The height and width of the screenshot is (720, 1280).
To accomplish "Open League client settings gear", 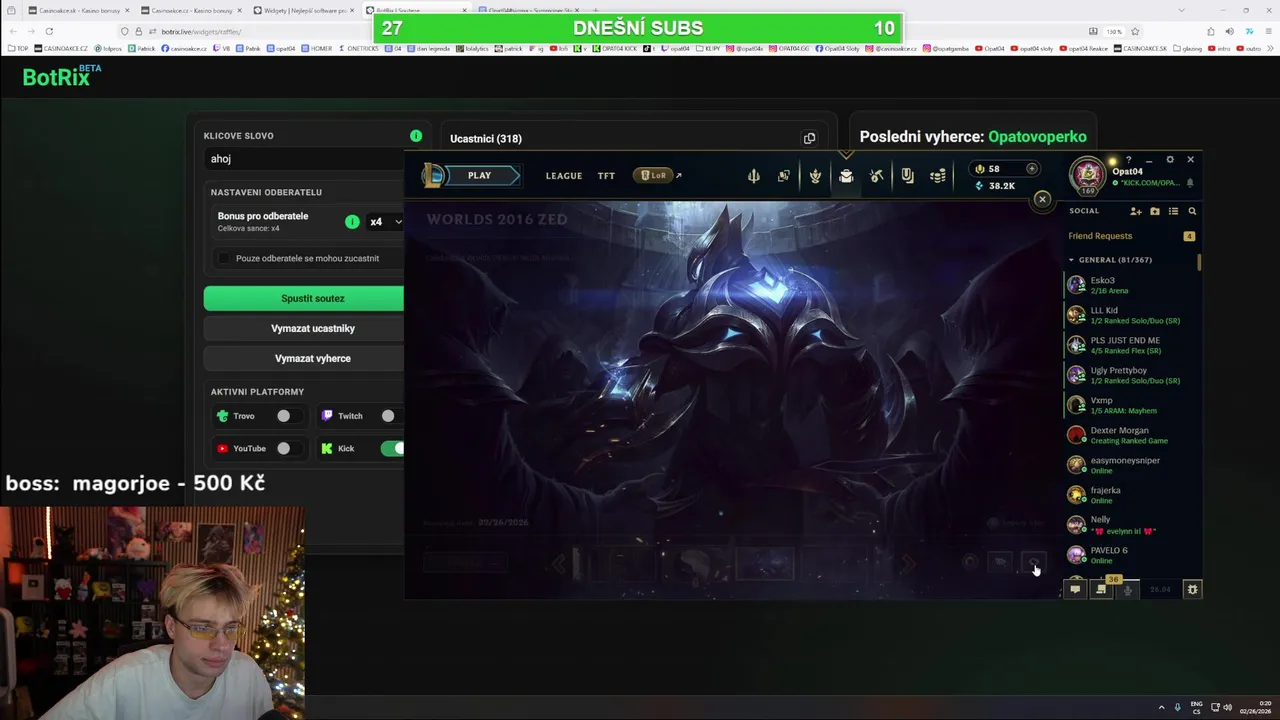I will (x=1170, y=160).
